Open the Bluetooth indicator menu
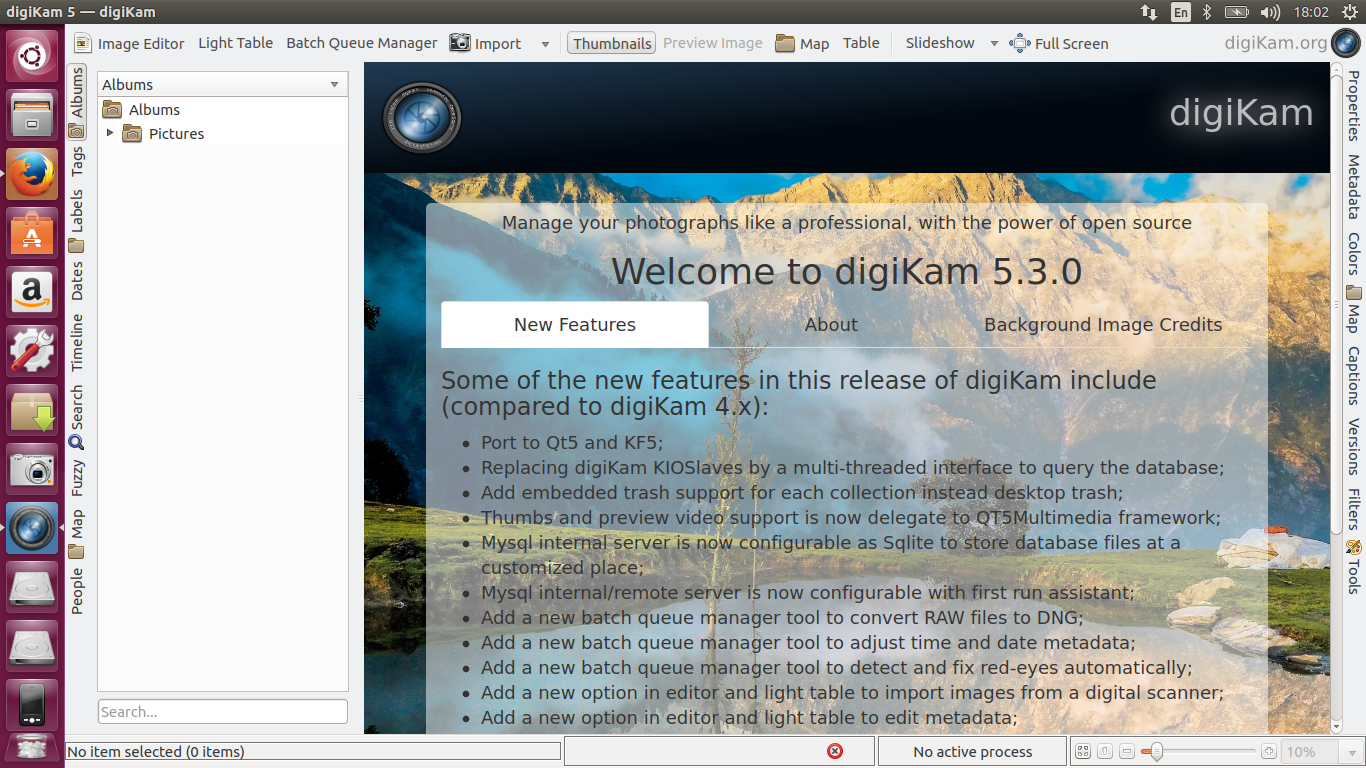1366x768 pixels. coord(1207,12)
